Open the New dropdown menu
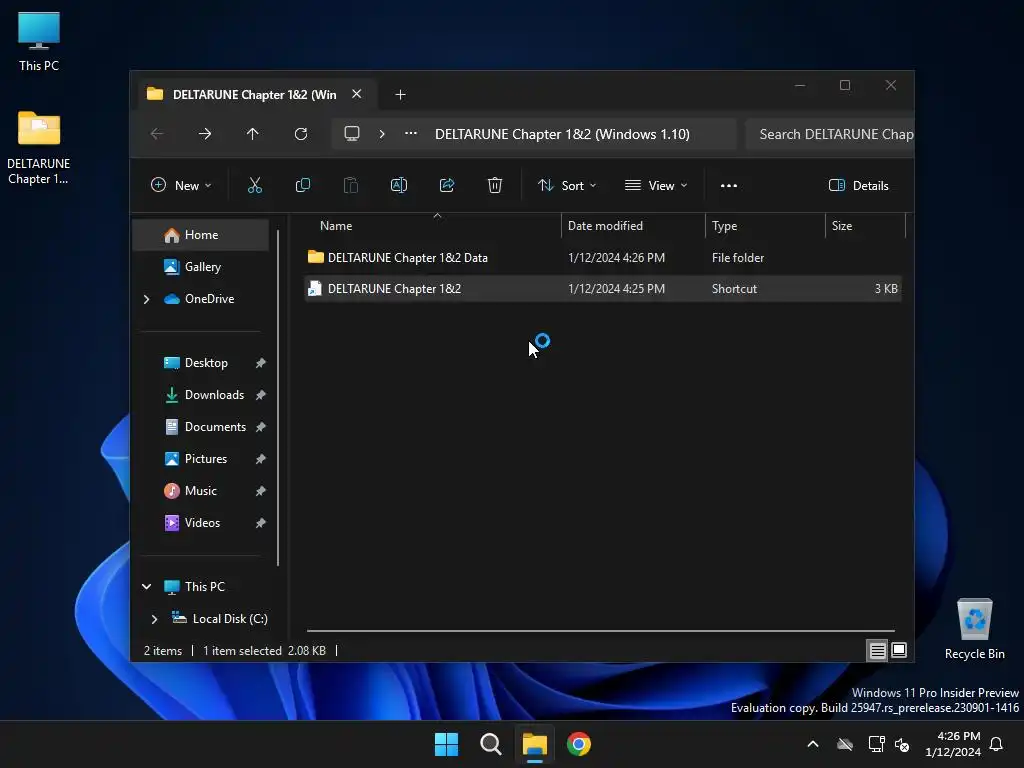The width and height of the screenshot is (1024, 768). pos(181,185)
